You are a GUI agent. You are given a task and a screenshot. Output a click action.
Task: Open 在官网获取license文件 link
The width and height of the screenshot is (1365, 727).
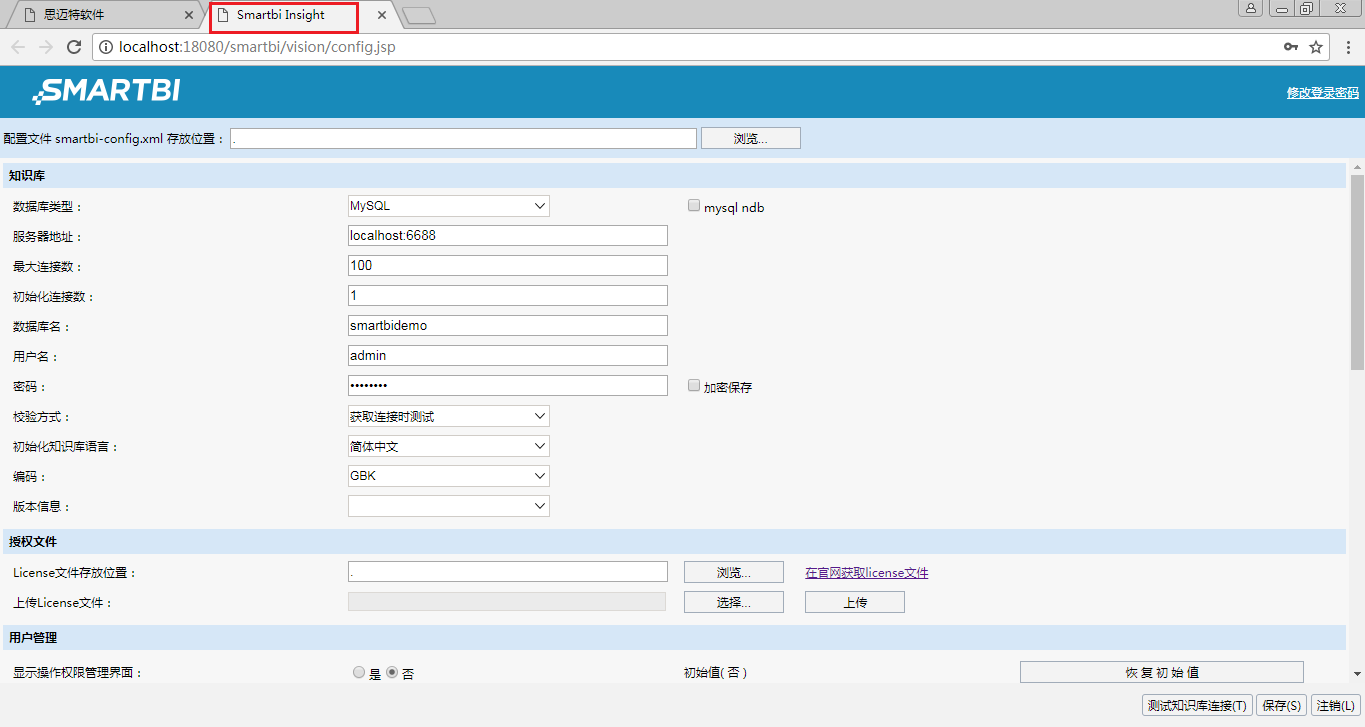(866, 573)
